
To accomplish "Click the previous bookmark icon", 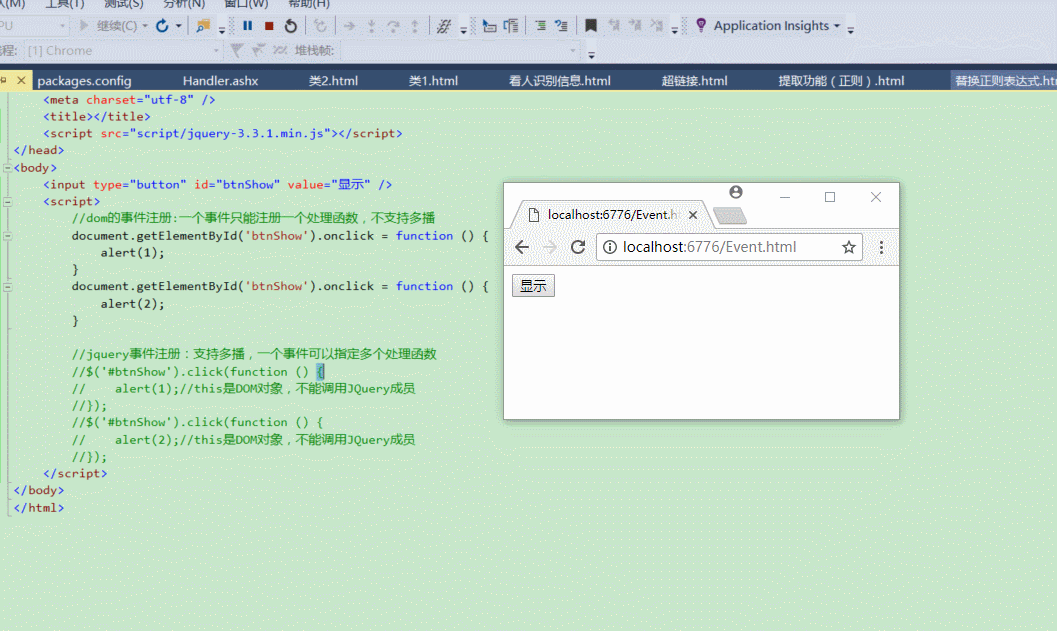I will point(613,26).
